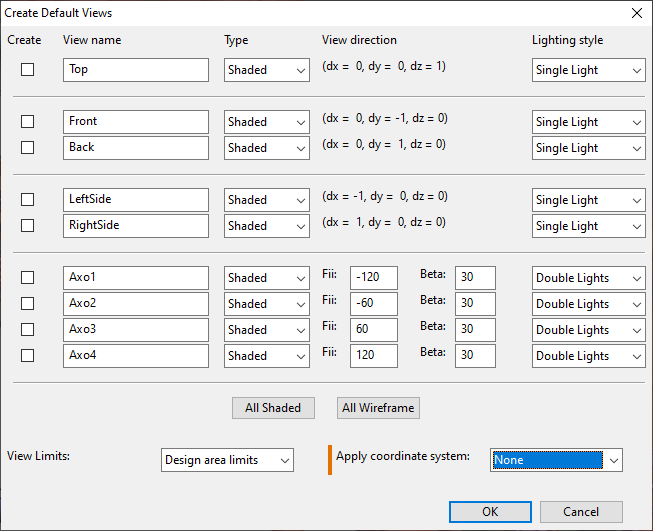Tick the Create checkbox for Front view

coord(28,122)
